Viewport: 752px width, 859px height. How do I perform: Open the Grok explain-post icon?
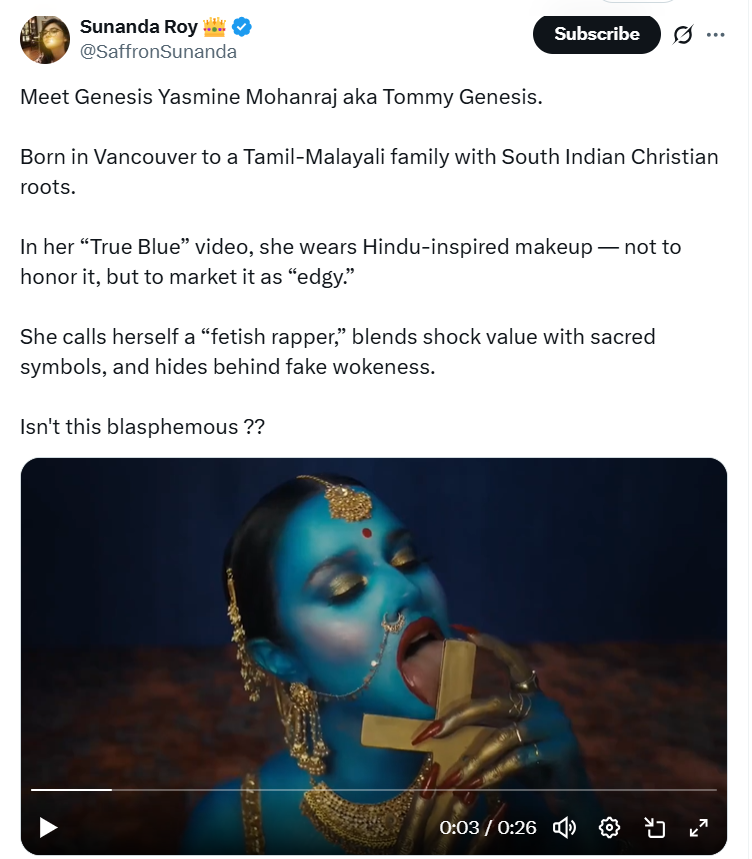[x=683, y=35]
